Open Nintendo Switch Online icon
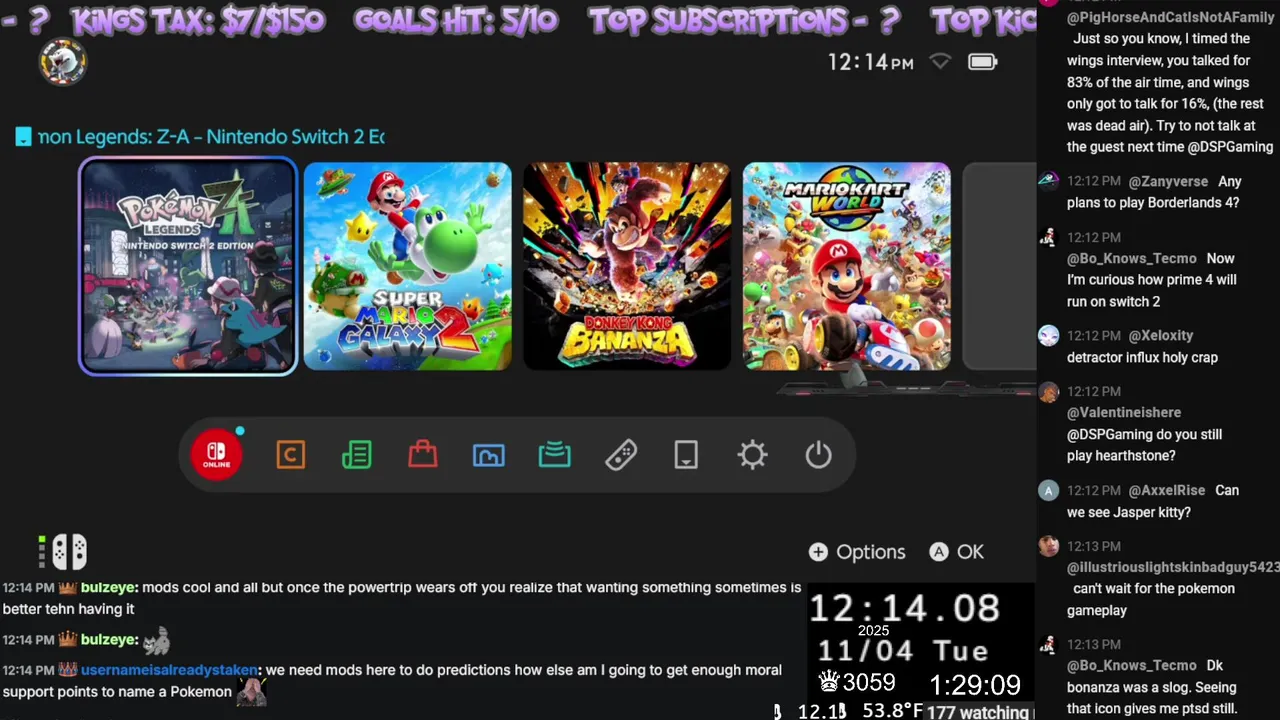The image size is (1280, 720). [x=217, y=455]
